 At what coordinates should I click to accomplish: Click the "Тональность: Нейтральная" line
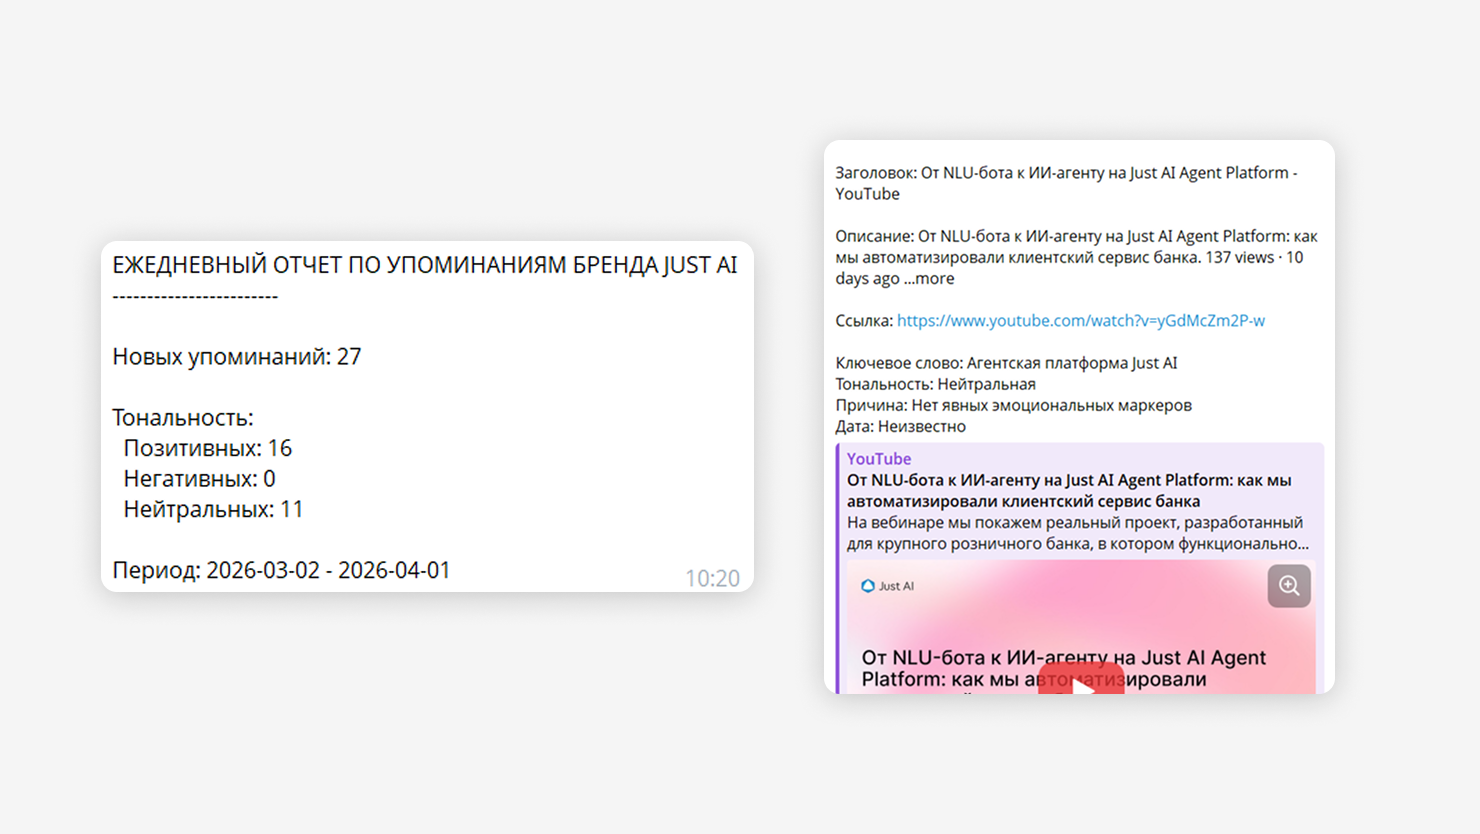935,384
